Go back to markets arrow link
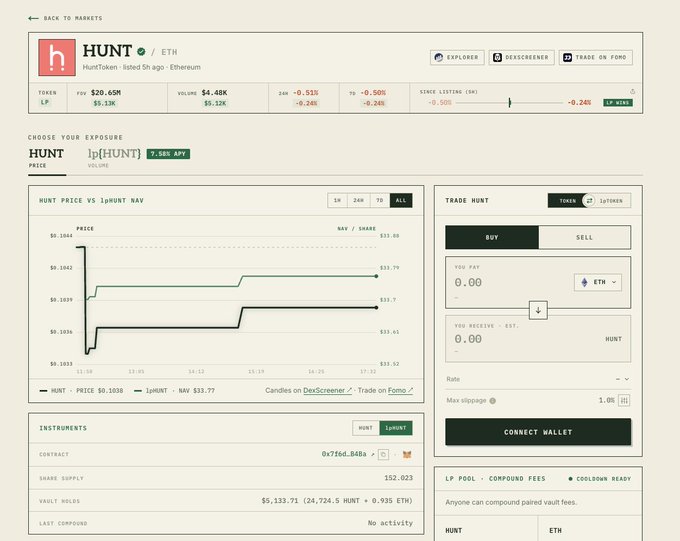Screen dimensions: 680x541 point(65,18)
